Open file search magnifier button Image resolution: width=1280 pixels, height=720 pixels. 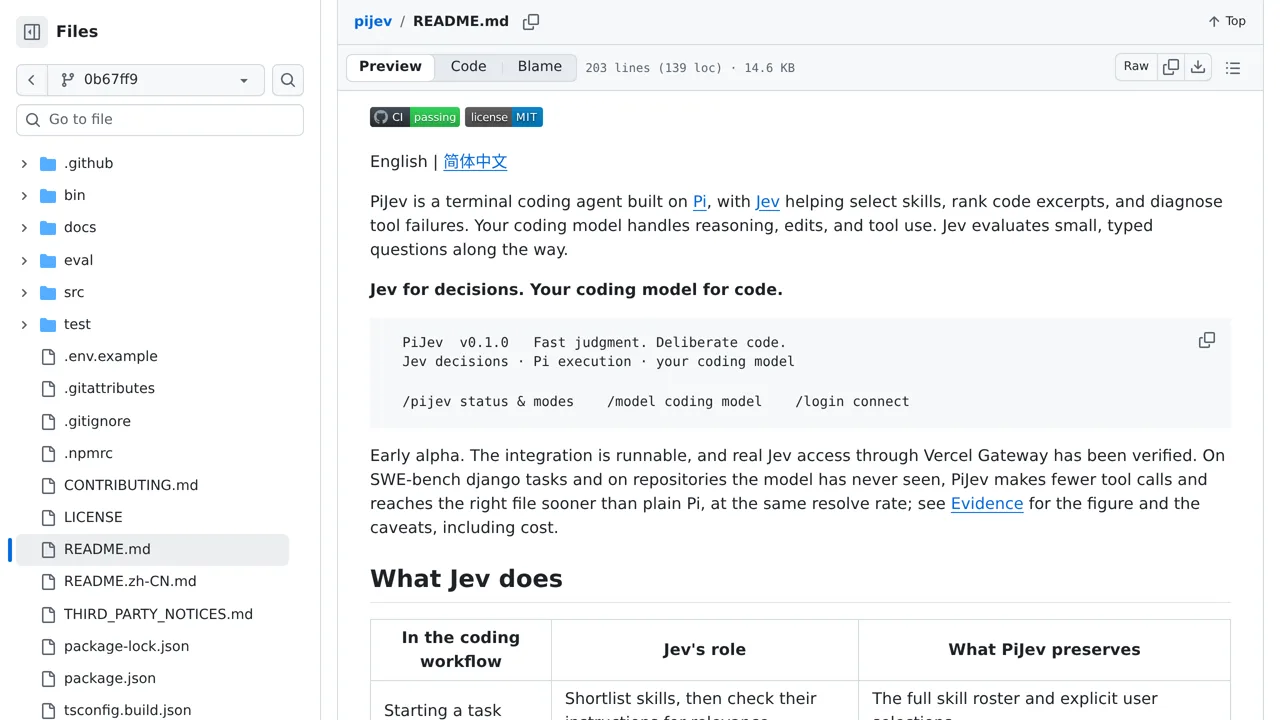point(288,80)
